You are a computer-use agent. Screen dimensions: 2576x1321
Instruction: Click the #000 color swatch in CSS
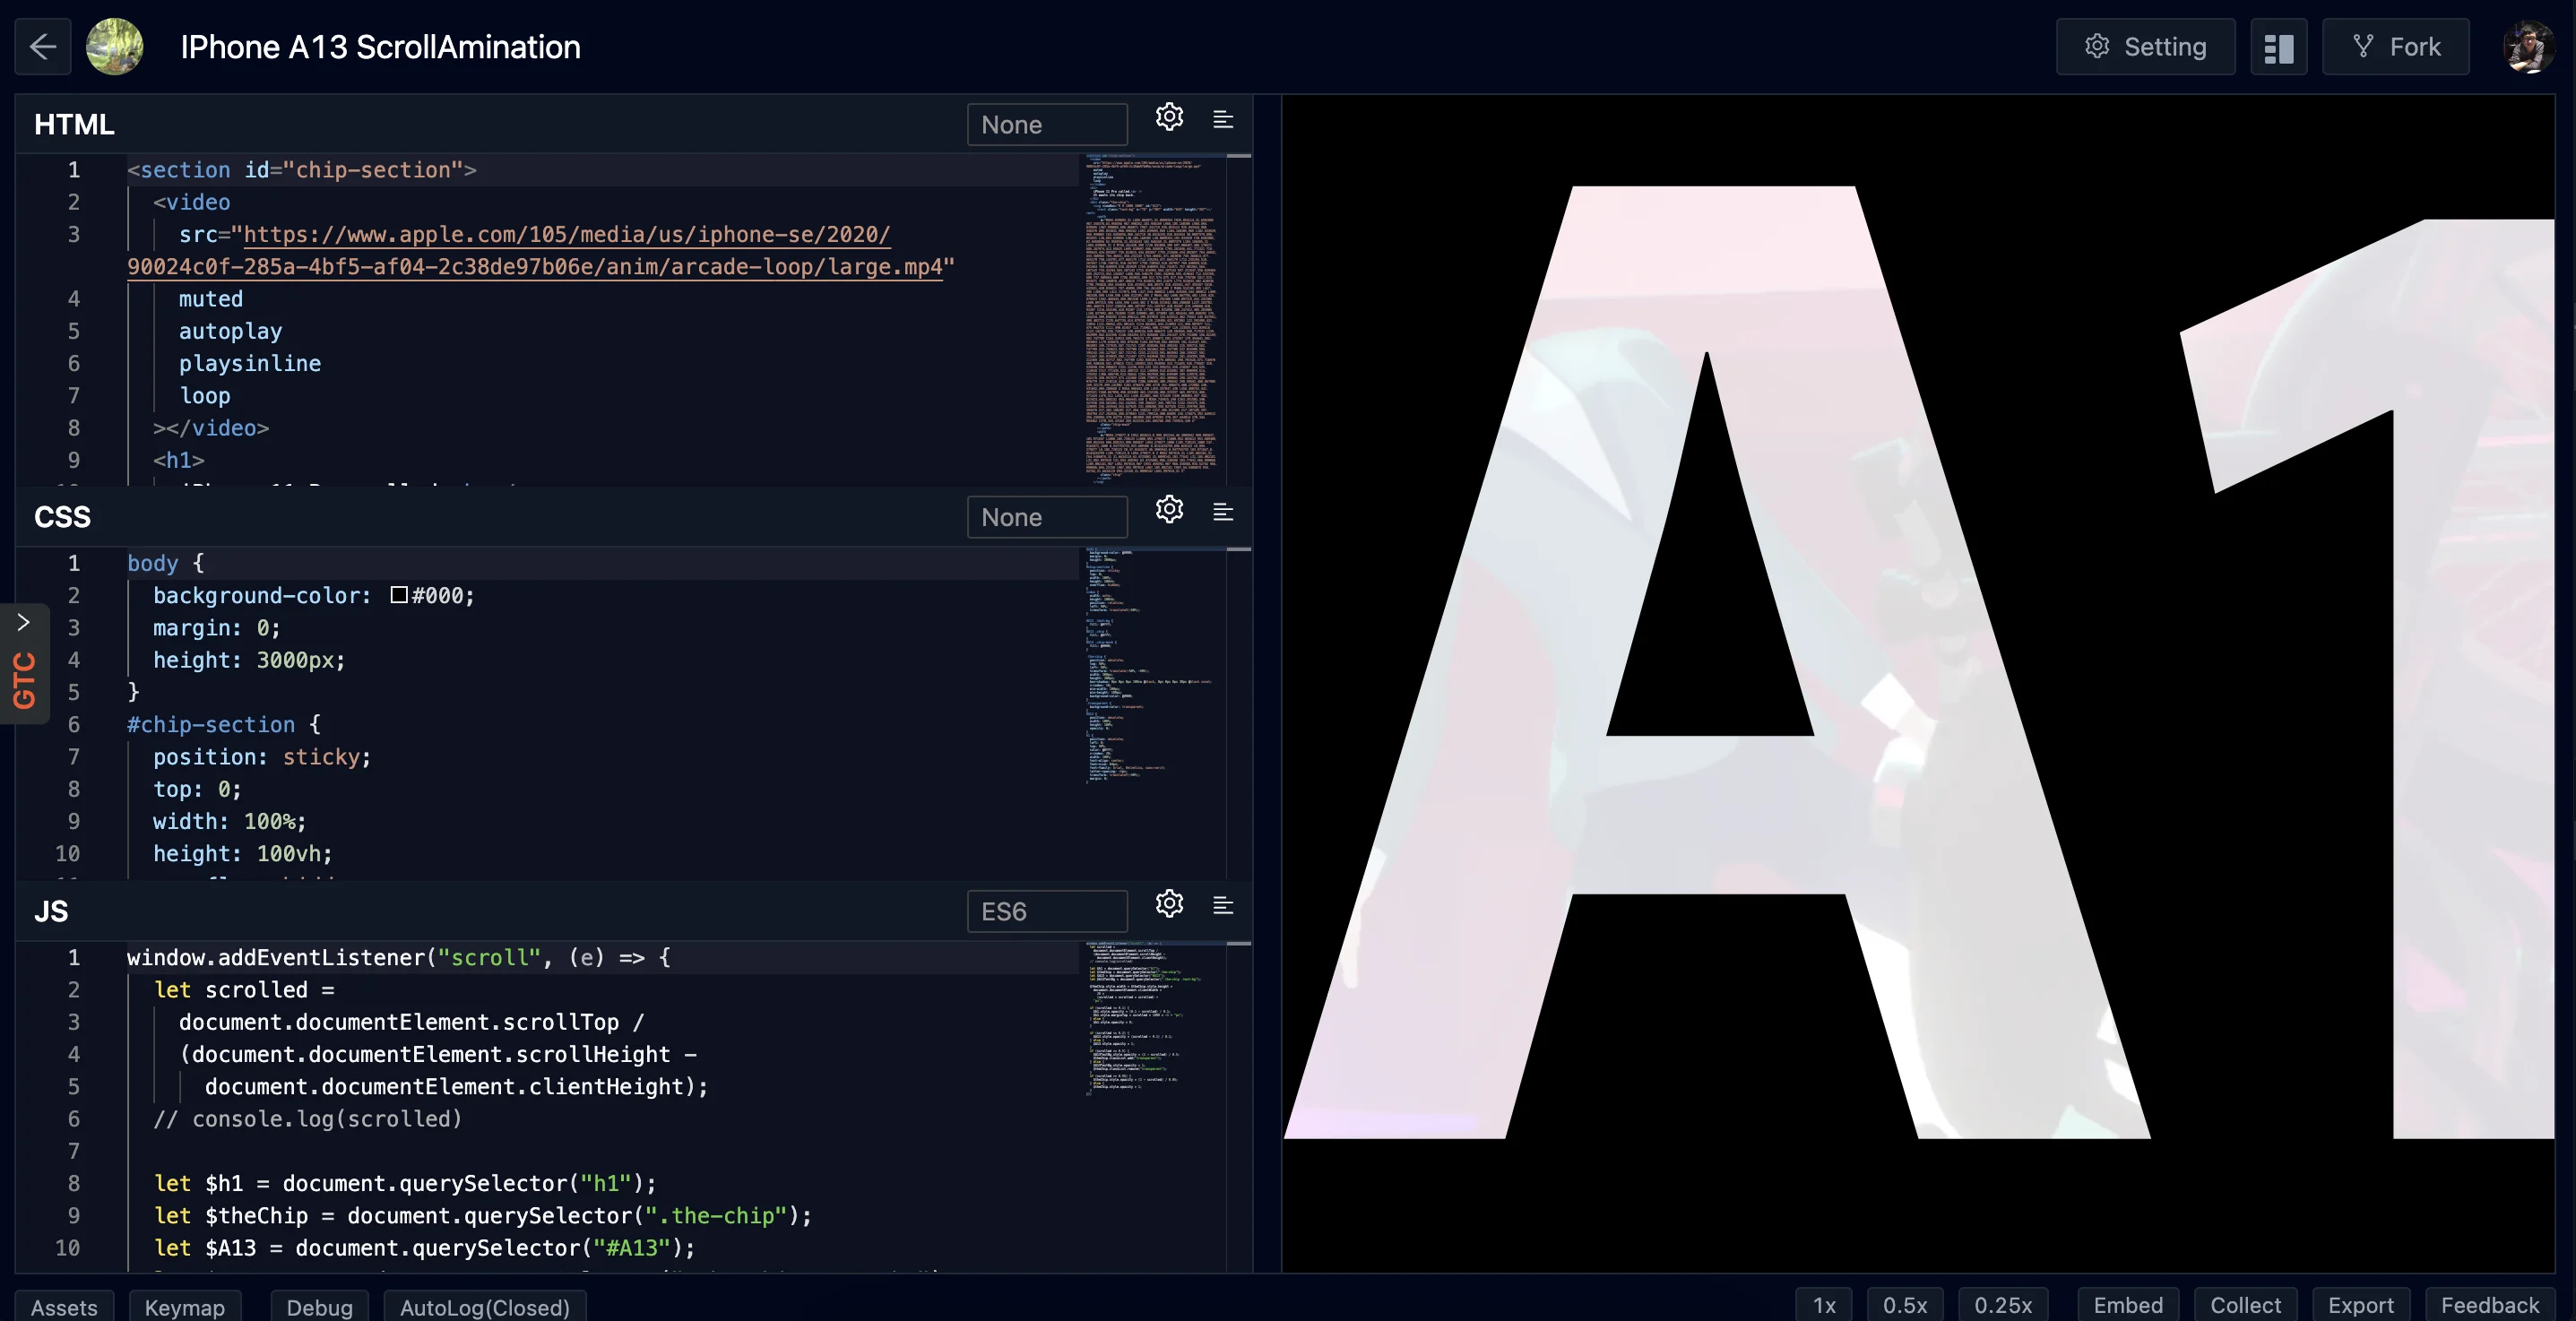click(x=399, y=595)
